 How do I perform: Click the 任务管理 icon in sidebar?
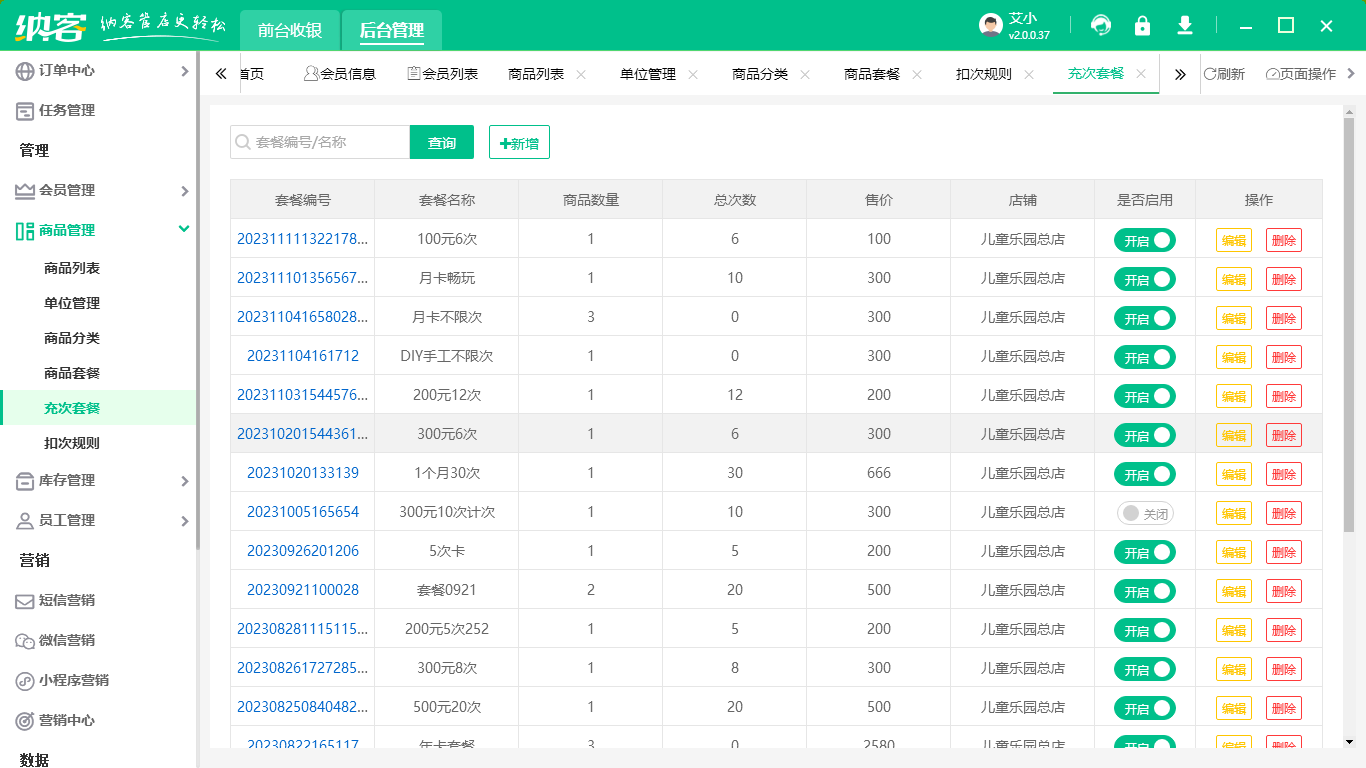[x=24, y=110]
